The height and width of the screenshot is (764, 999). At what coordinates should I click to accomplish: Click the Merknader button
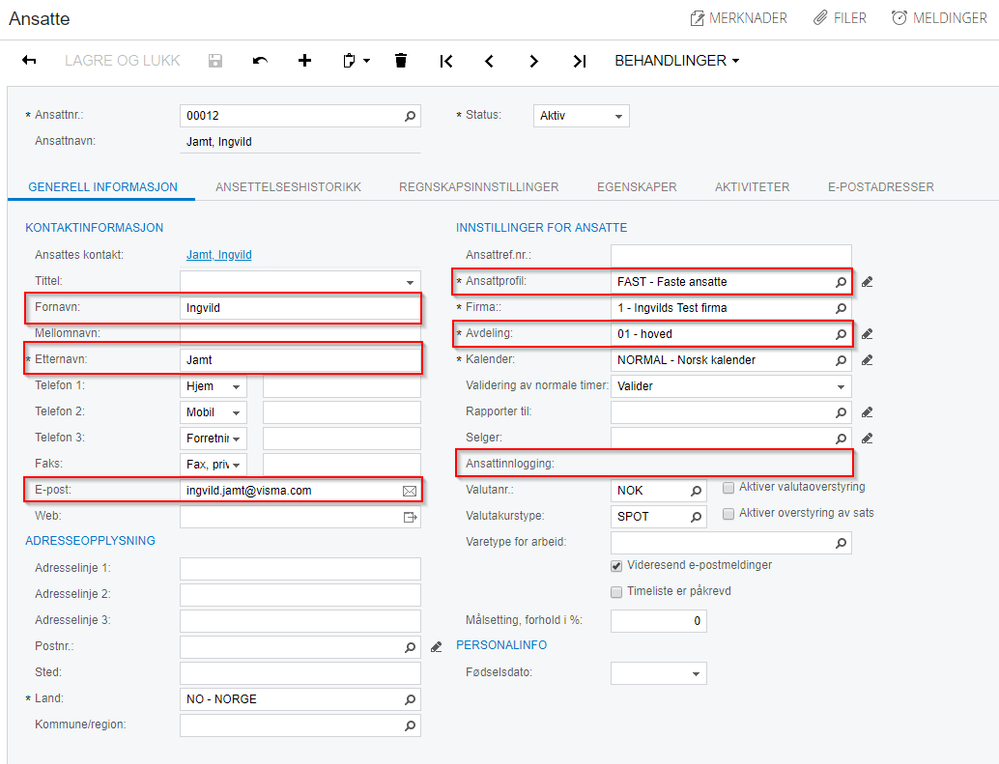738,18
